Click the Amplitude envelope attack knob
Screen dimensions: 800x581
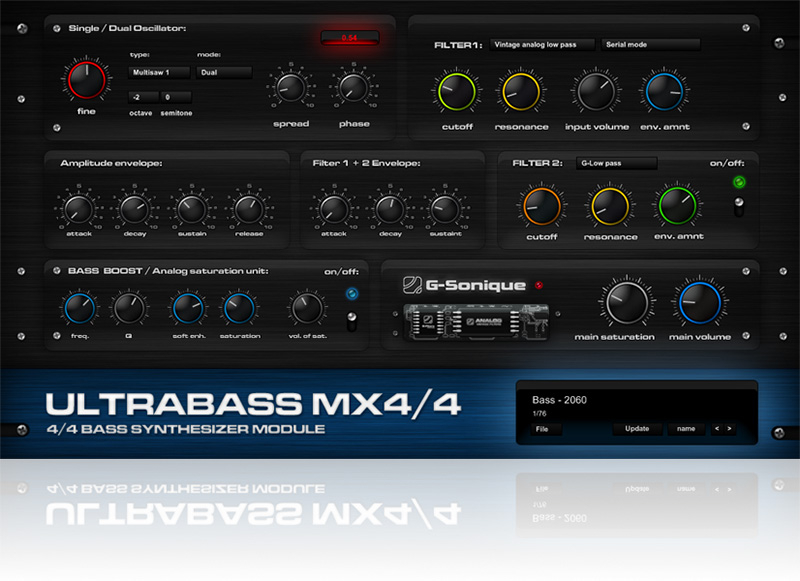tap(79, 209)
